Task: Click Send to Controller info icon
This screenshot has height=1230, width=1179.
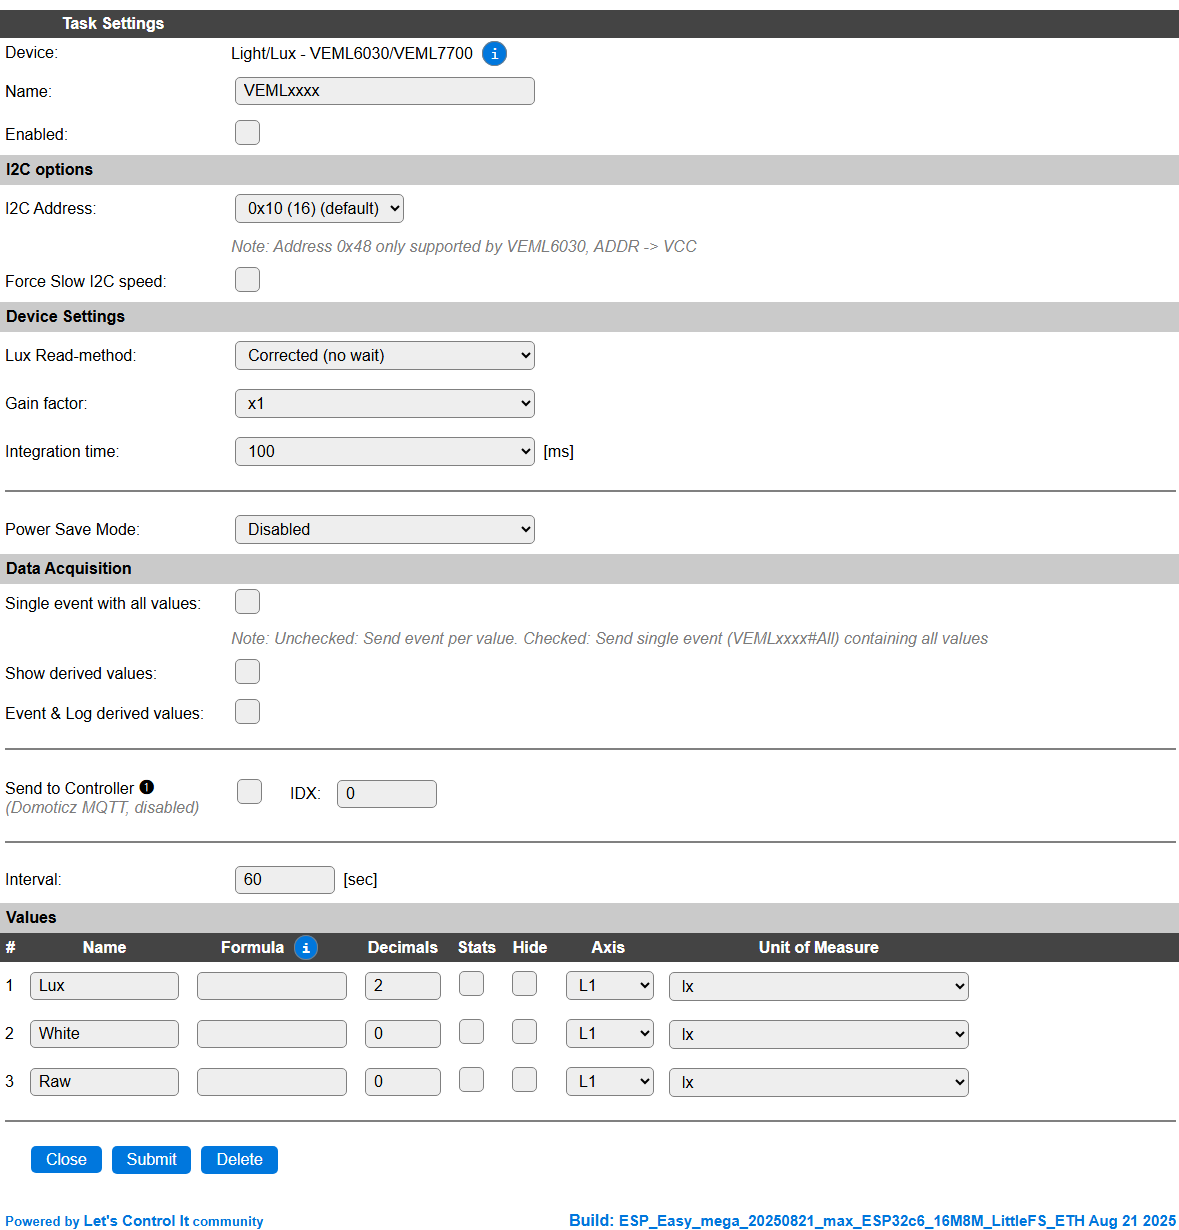Action: click(147, 787)
